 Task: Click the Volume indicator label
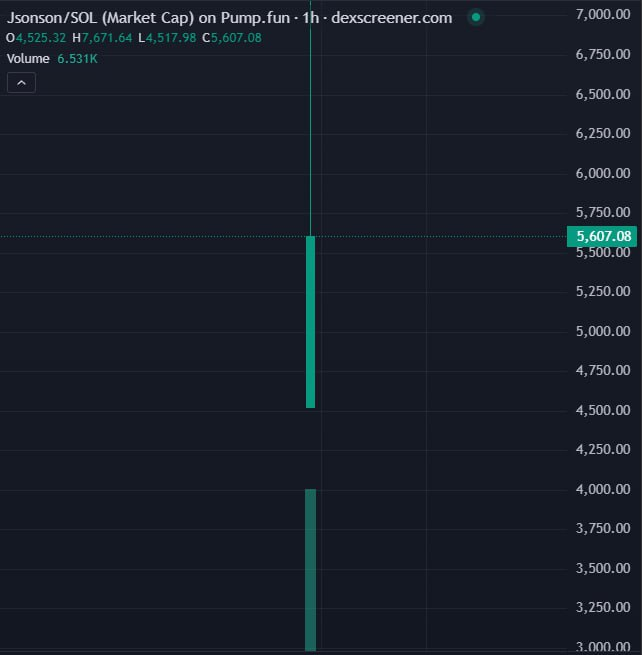[28, 59]
